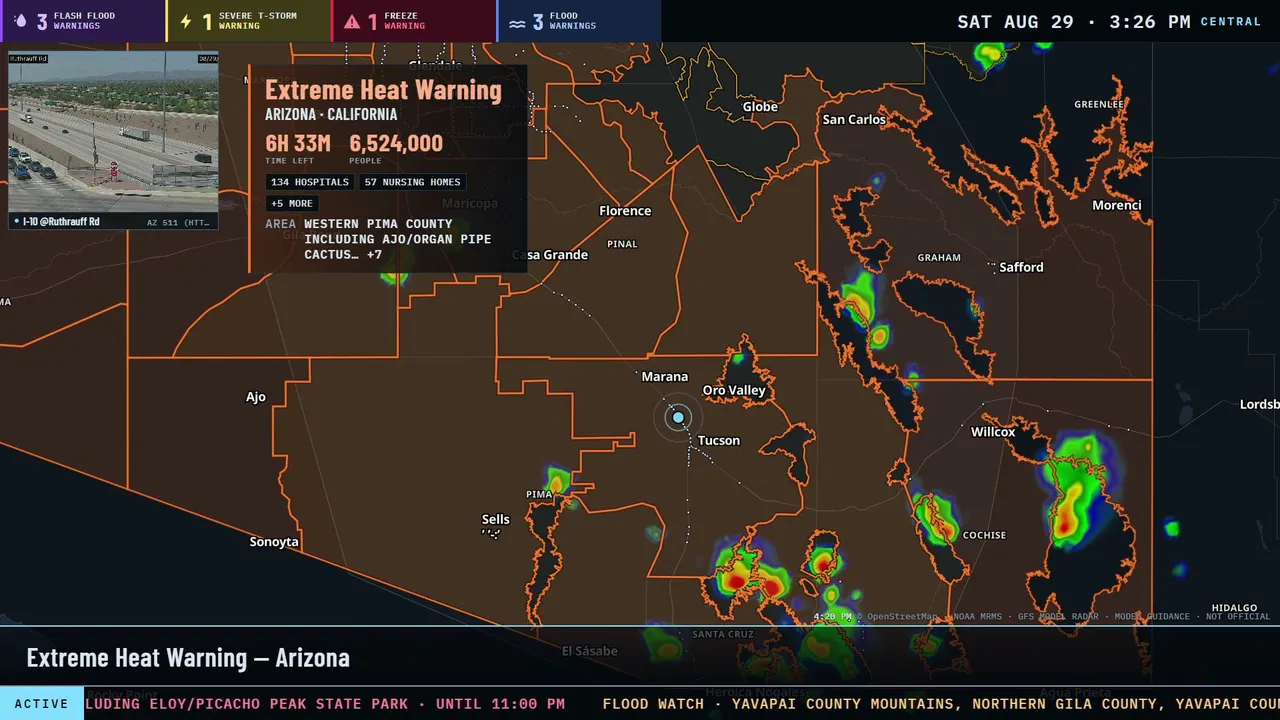Image resolution: width=1280 pixels, height=720 pixels.
Task: Click the Safford city label
Action: click(1021, 267)
